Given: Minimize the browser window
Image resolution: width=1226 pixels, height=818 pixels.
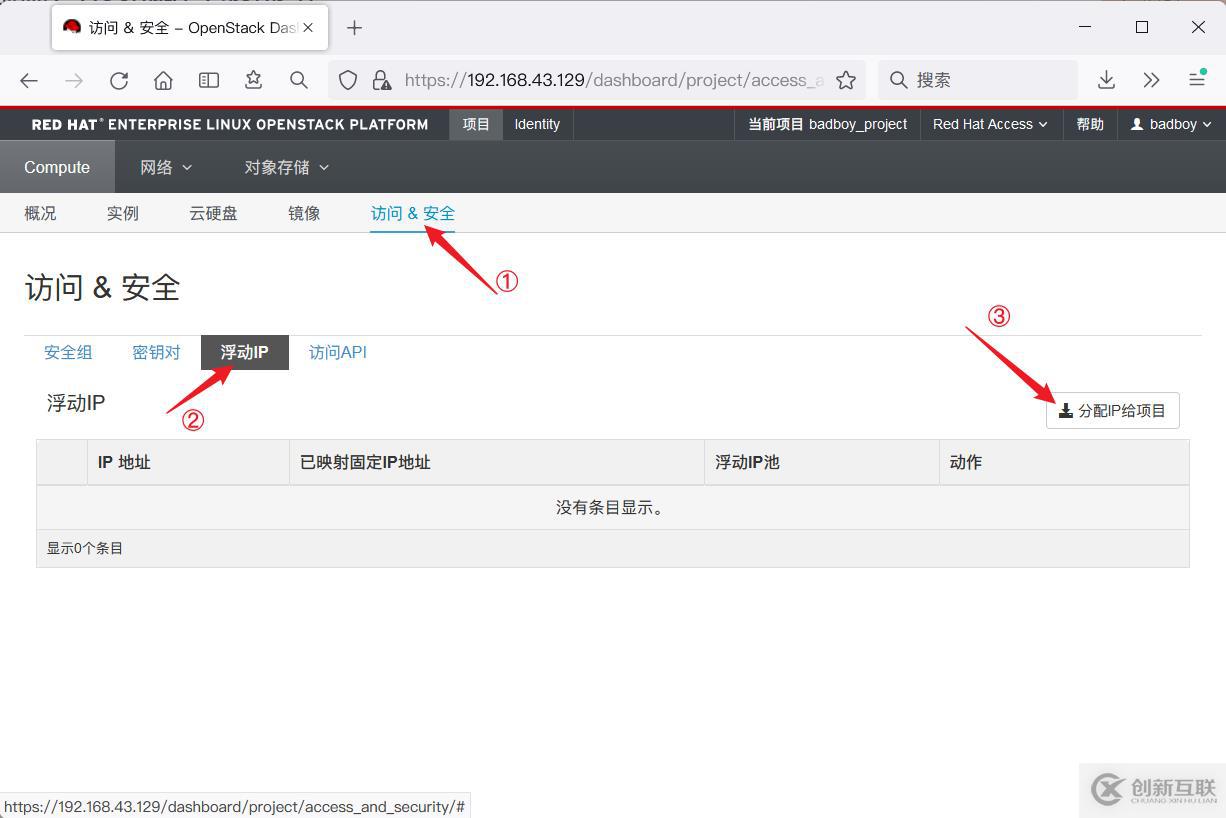Looking at the screenshot, I should pyautogui.click(x=1085, y=28).
